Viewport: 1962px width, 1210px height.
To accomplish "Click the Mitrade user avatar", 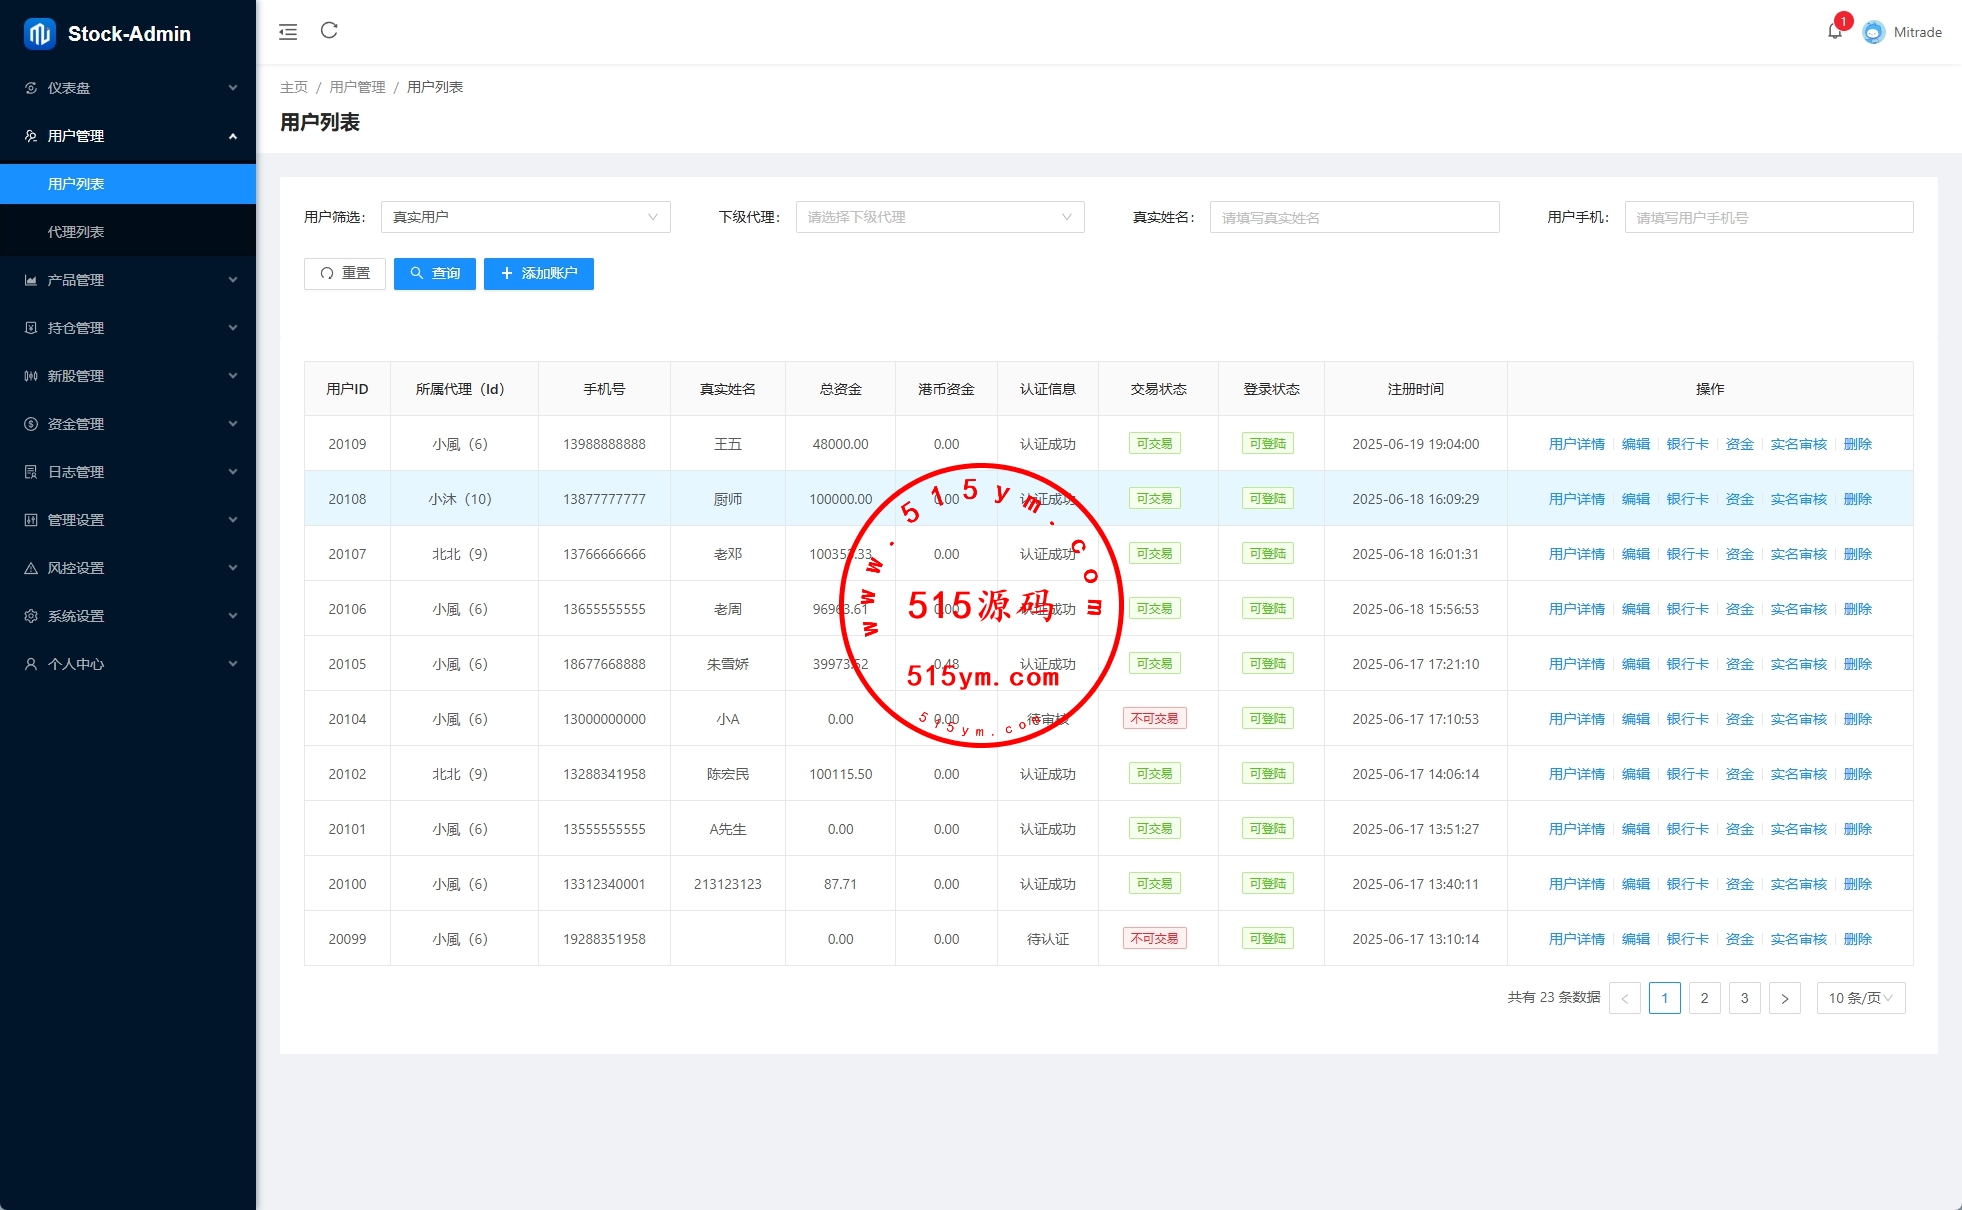I will 1874,32.
